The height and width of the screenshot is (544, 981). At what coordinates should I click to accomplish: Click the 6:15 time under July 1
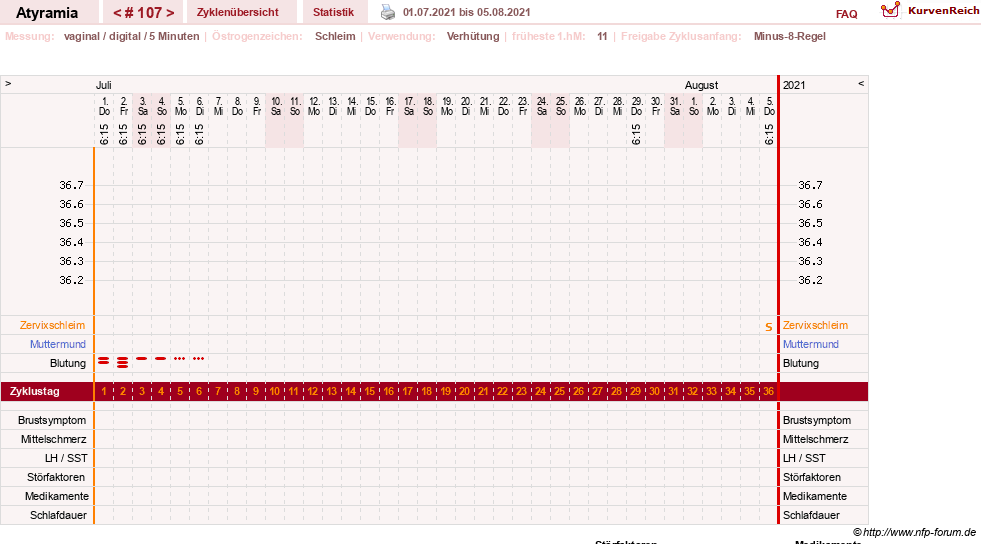[104, 134]
